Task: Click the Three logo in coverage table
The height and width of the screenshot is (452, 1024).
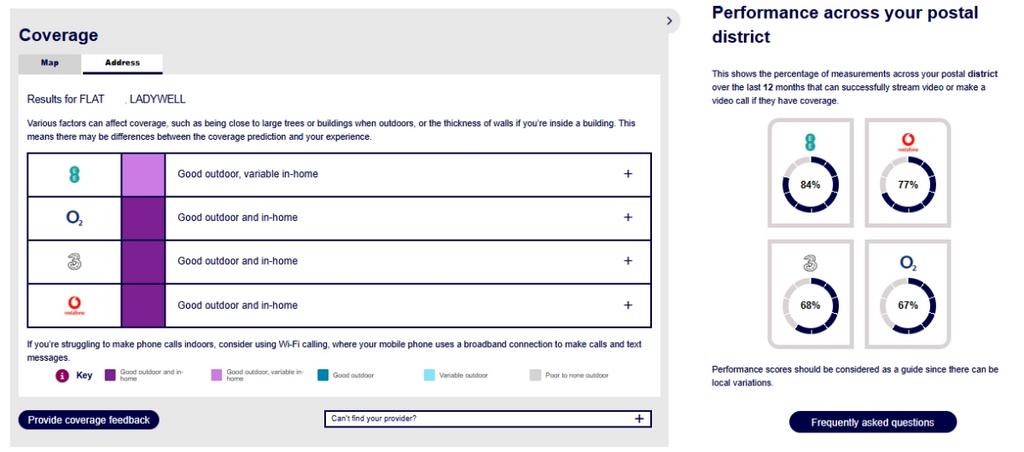Action: [74, 261]
